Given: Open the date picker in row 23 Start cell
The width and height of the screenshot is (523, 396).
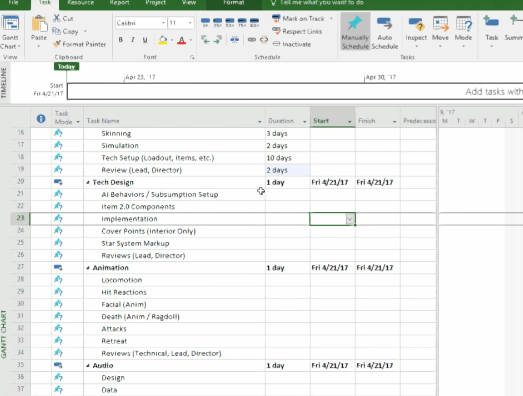Looking at the screenshot, I should tap(350, 219).
